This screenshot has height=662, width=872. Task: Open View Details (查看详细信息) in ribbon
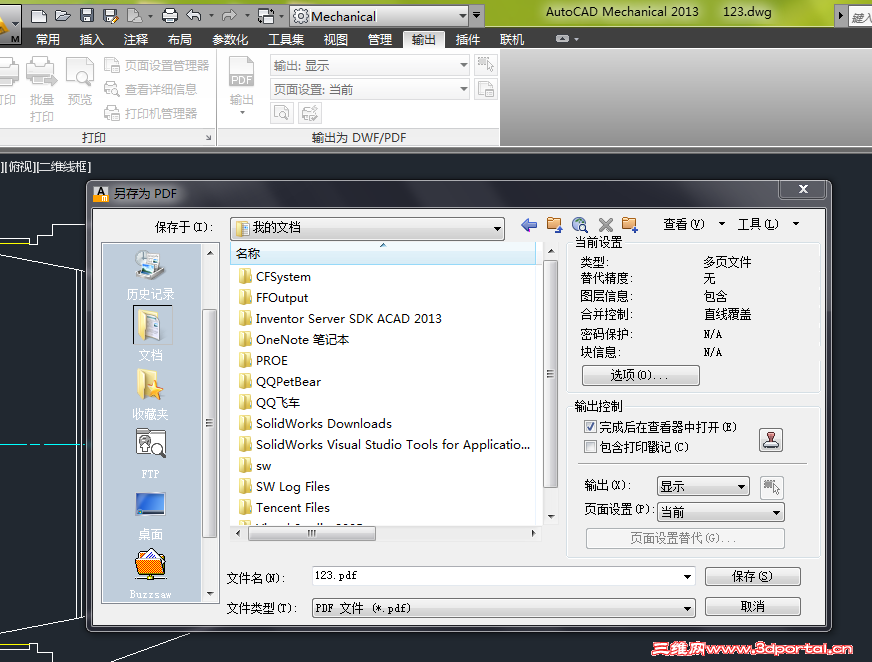(150, 89)
